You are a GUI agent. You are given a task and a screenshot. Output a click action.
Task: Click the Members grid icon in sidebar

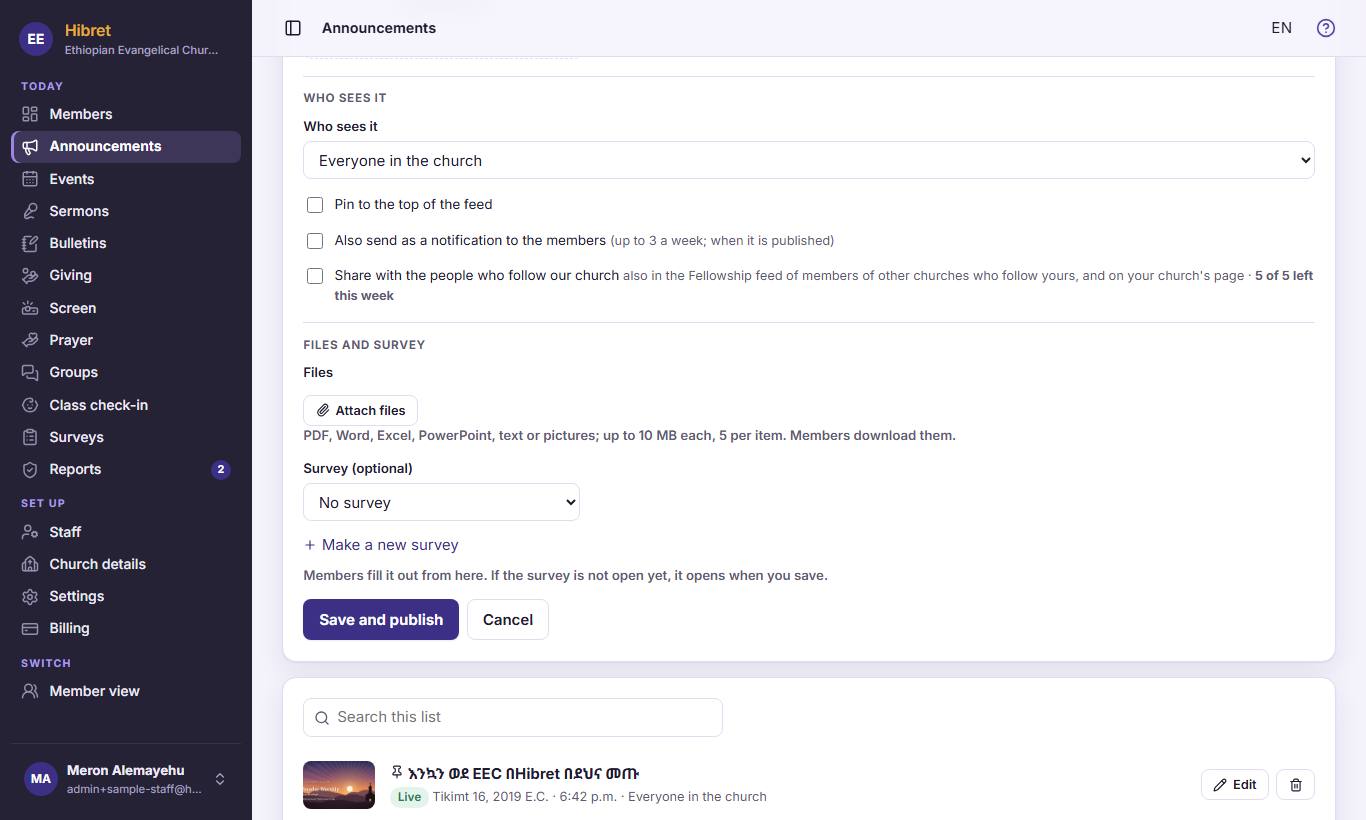coord(30,114)
